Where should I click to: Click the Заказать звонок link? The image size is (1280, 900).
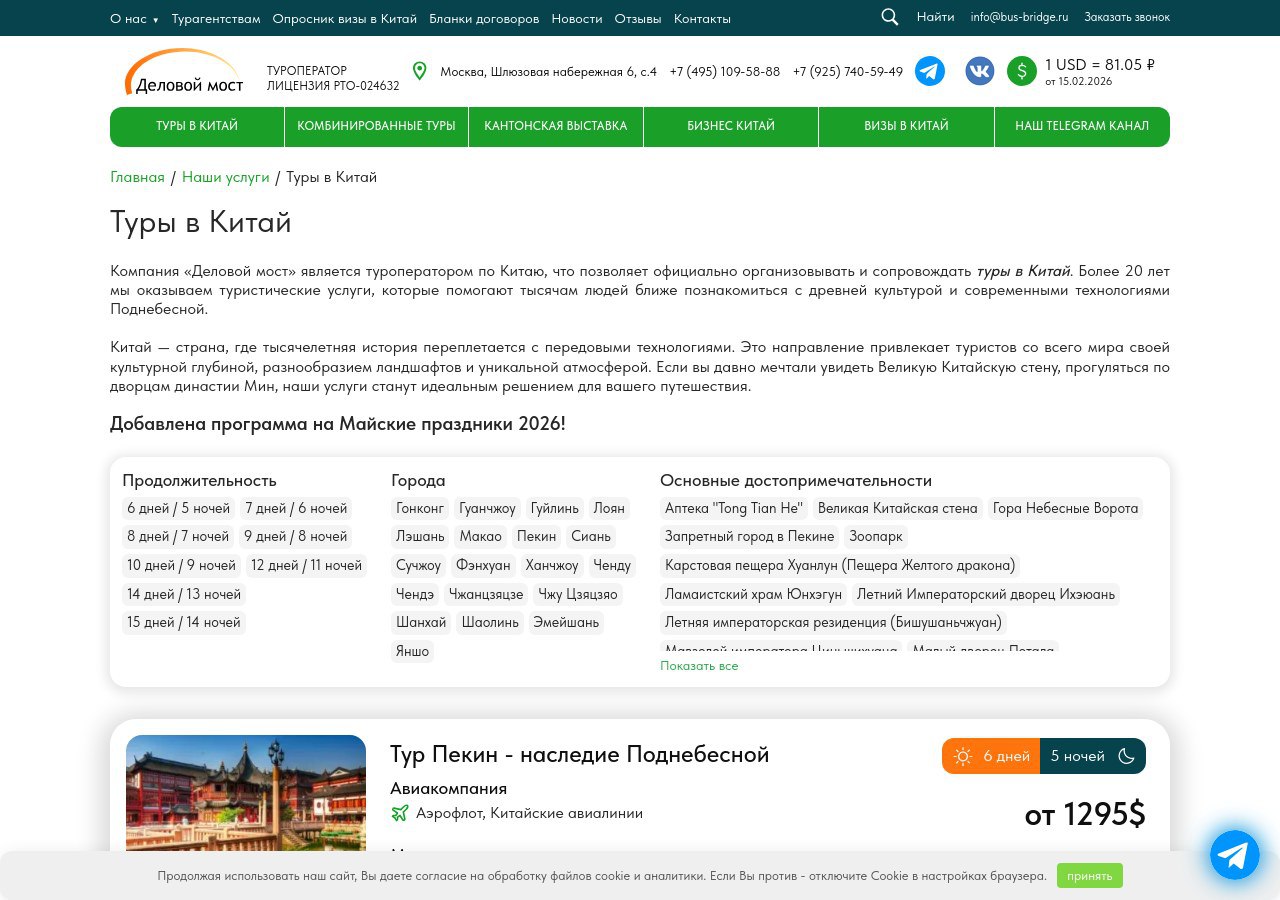coord(1126,17)
